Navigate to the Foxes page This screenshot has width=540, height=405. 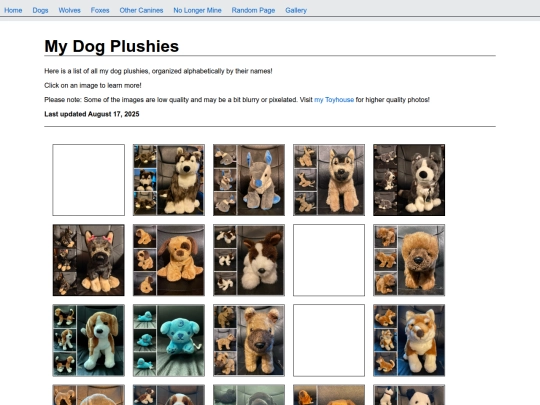[100, 10]
